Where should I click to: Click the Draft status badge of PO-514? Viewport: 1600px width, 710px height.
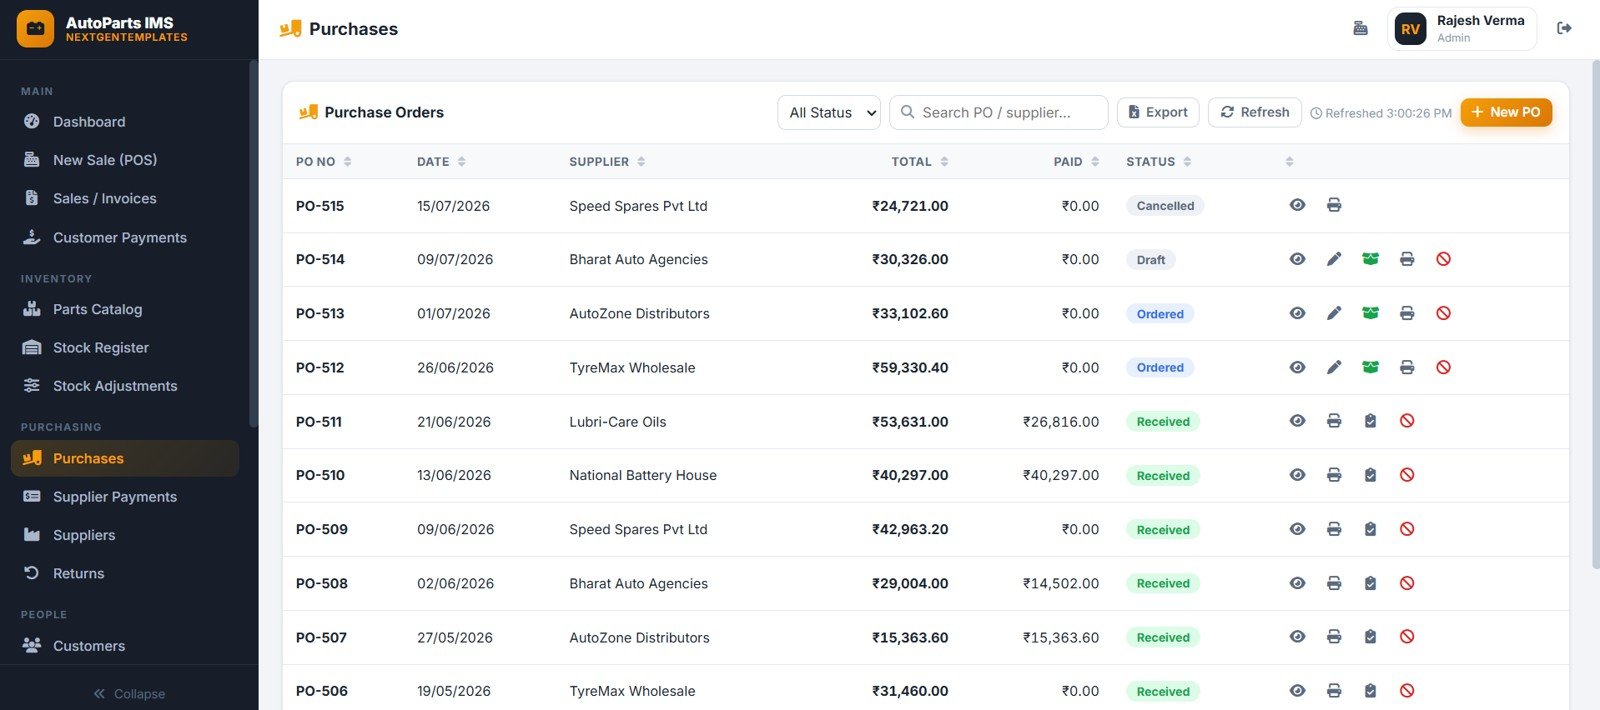1151,260
